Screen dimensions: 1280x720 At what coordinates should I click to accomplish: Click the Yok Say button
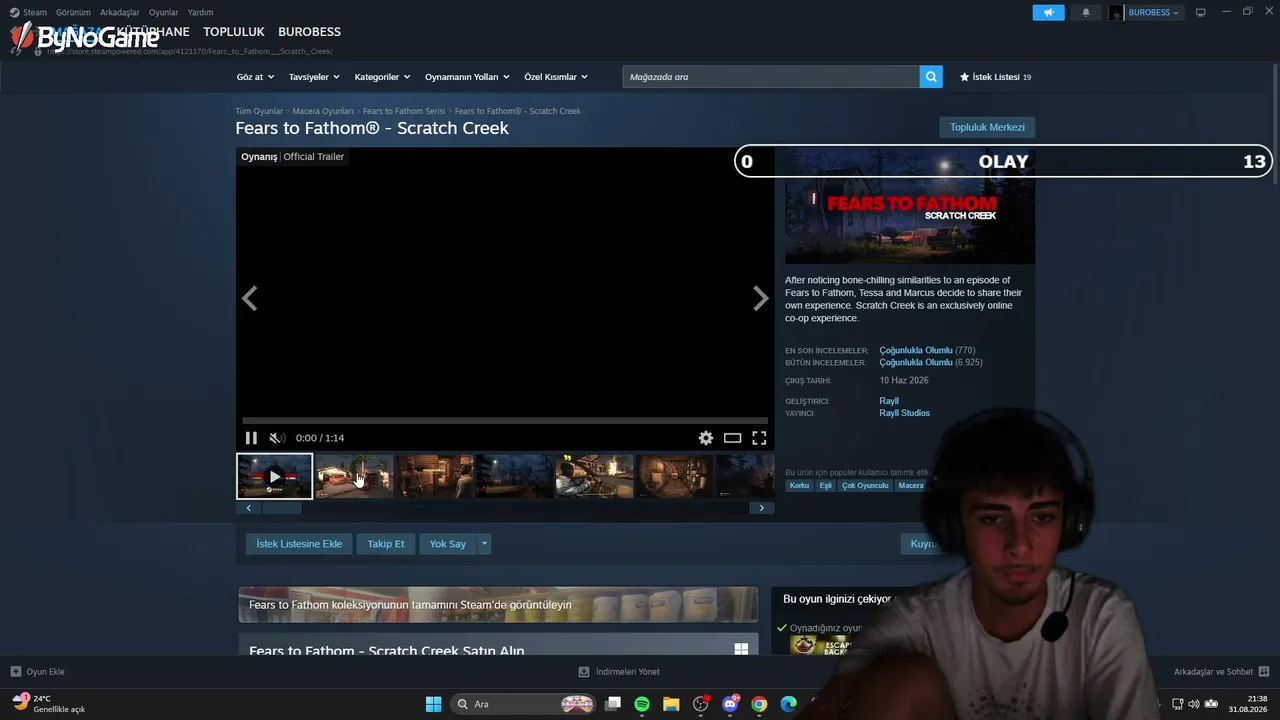click(448, 544)
